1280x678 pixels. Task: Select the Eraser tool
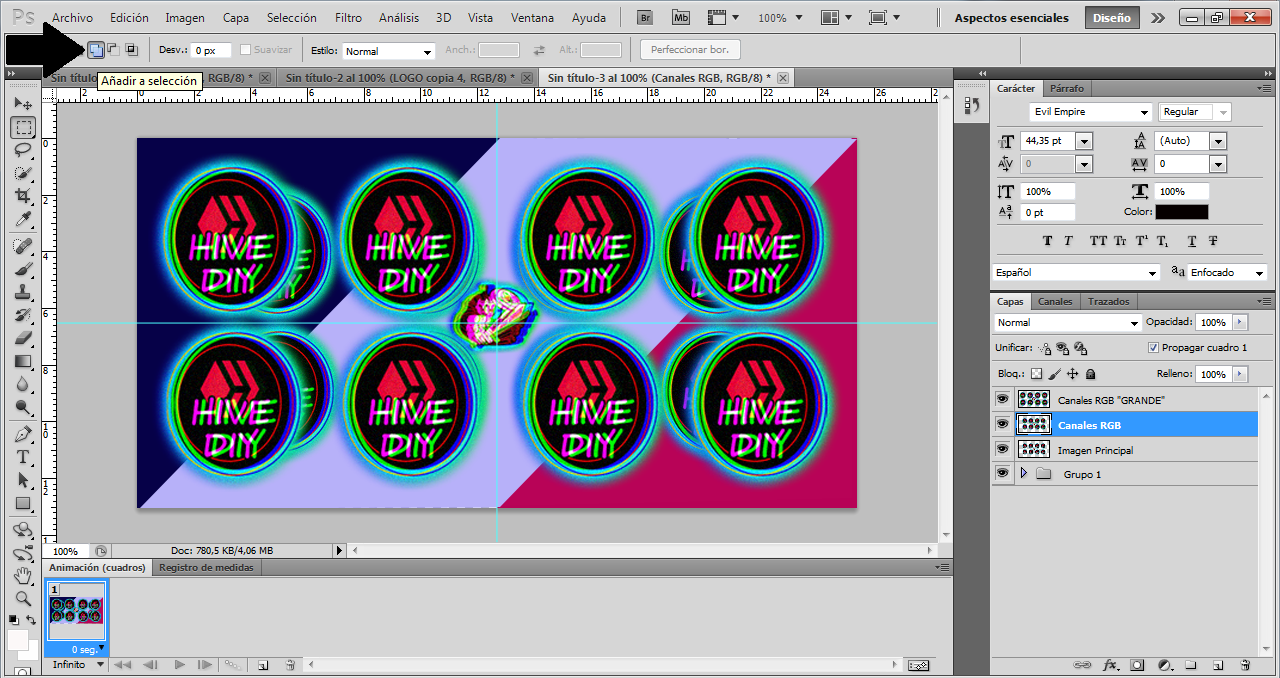23,338
